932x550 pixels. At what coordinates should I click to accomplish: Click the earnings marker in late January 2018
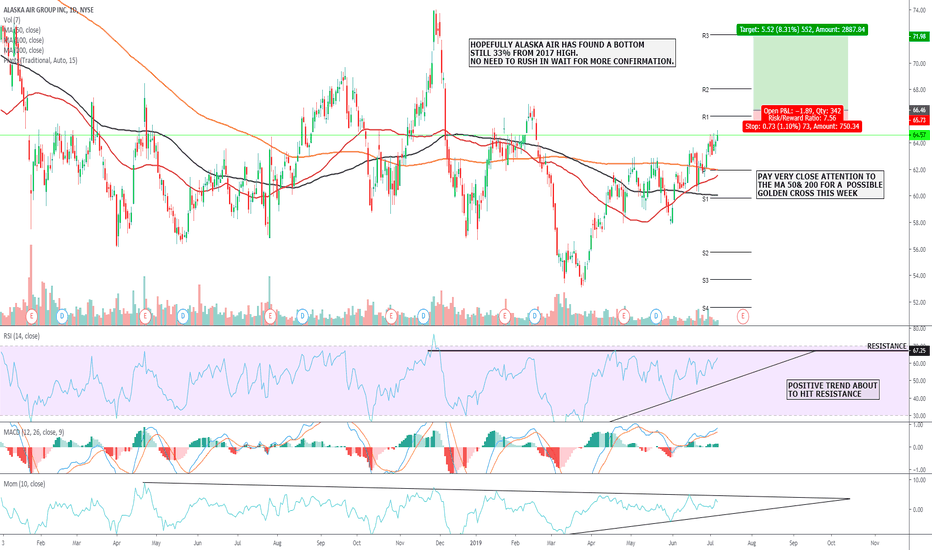pyautogui.click(x=32, y=316)
